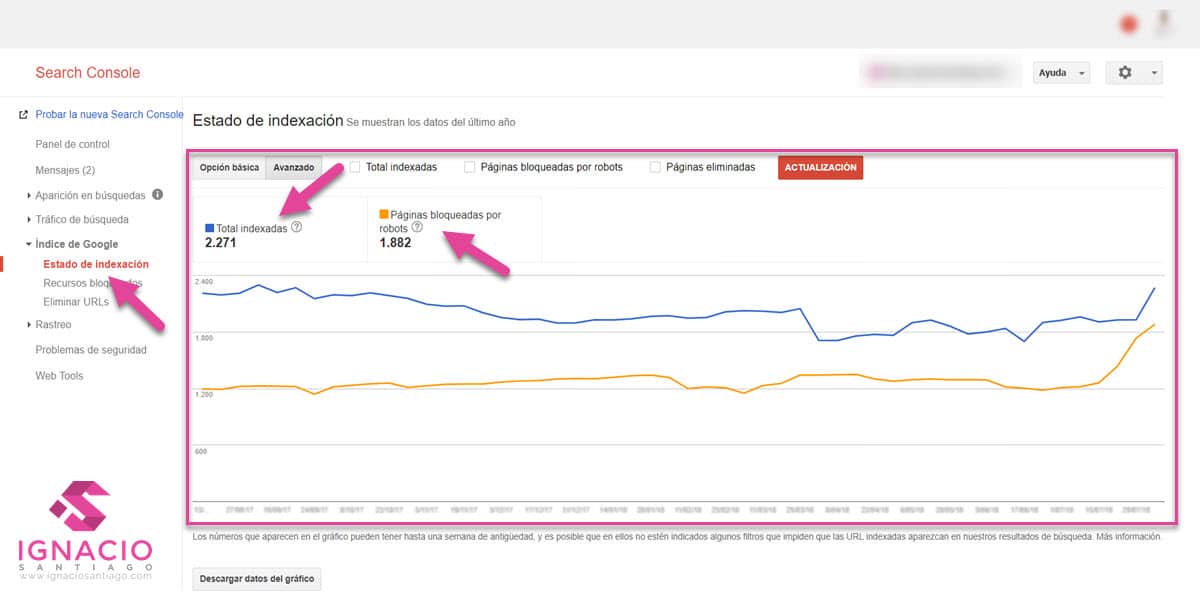Expand Tráfico de búsqueda section

(28, 220)
